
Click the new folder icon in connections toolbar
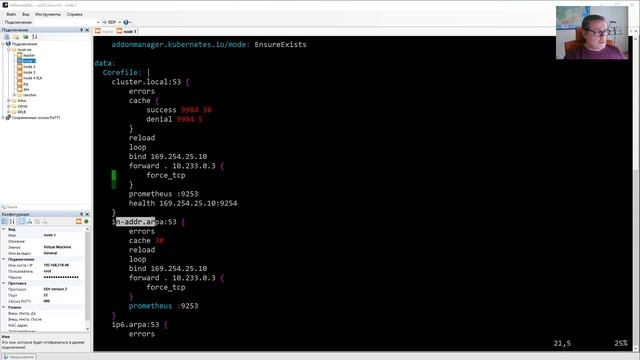[16, 37]
